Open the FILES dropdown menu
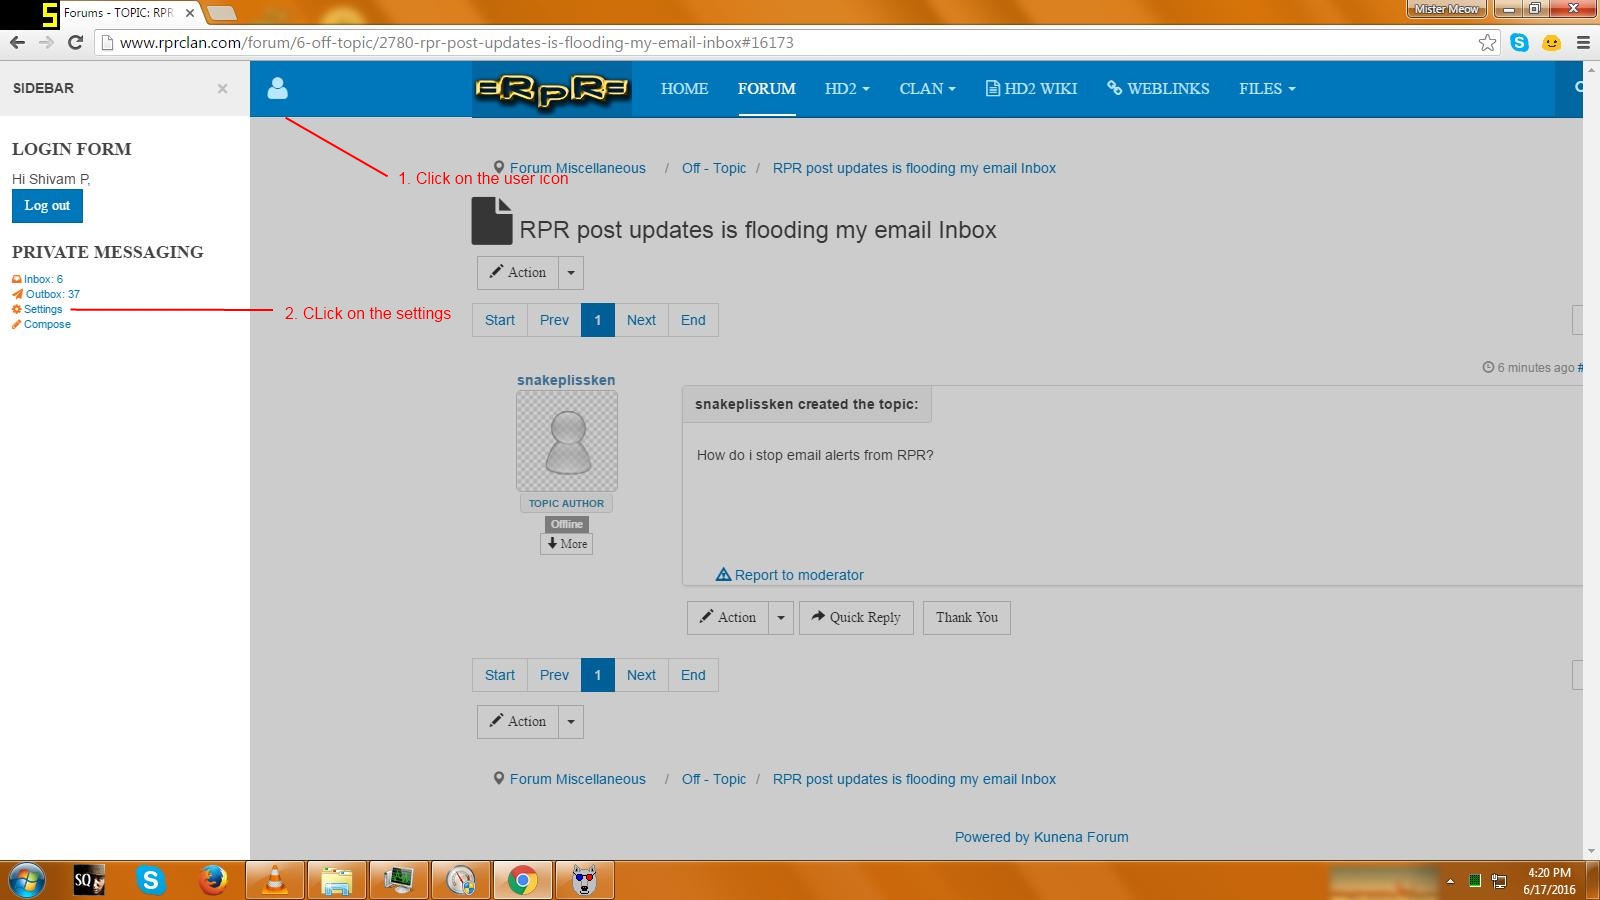 (x=1267, y=89)
